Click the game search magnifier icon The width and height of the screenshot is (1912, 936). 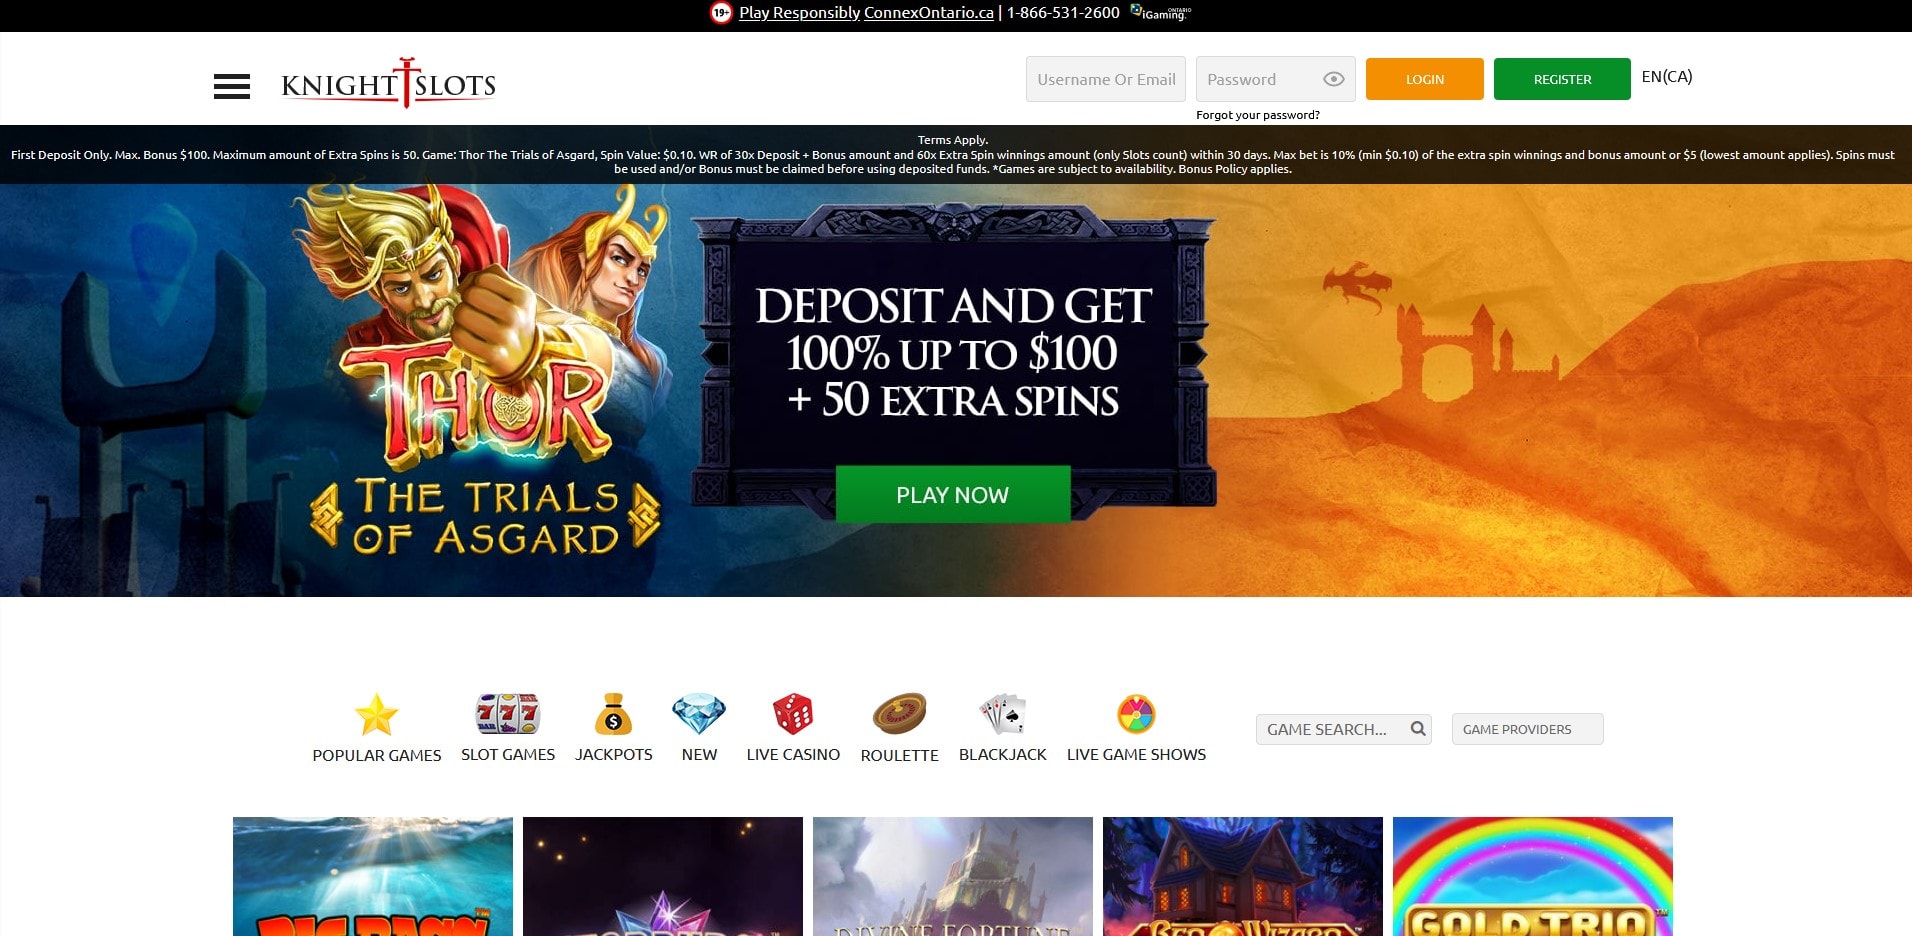click(x=1417, y=729)
